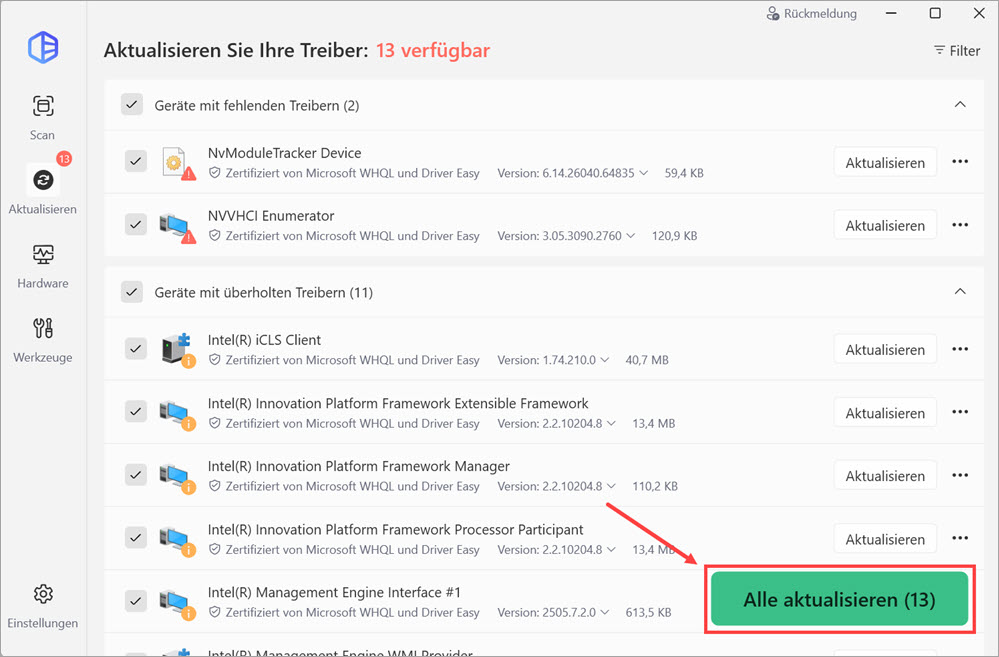Click certification shield icon for NVVHCI Enumerator

(x=215, y=236)
